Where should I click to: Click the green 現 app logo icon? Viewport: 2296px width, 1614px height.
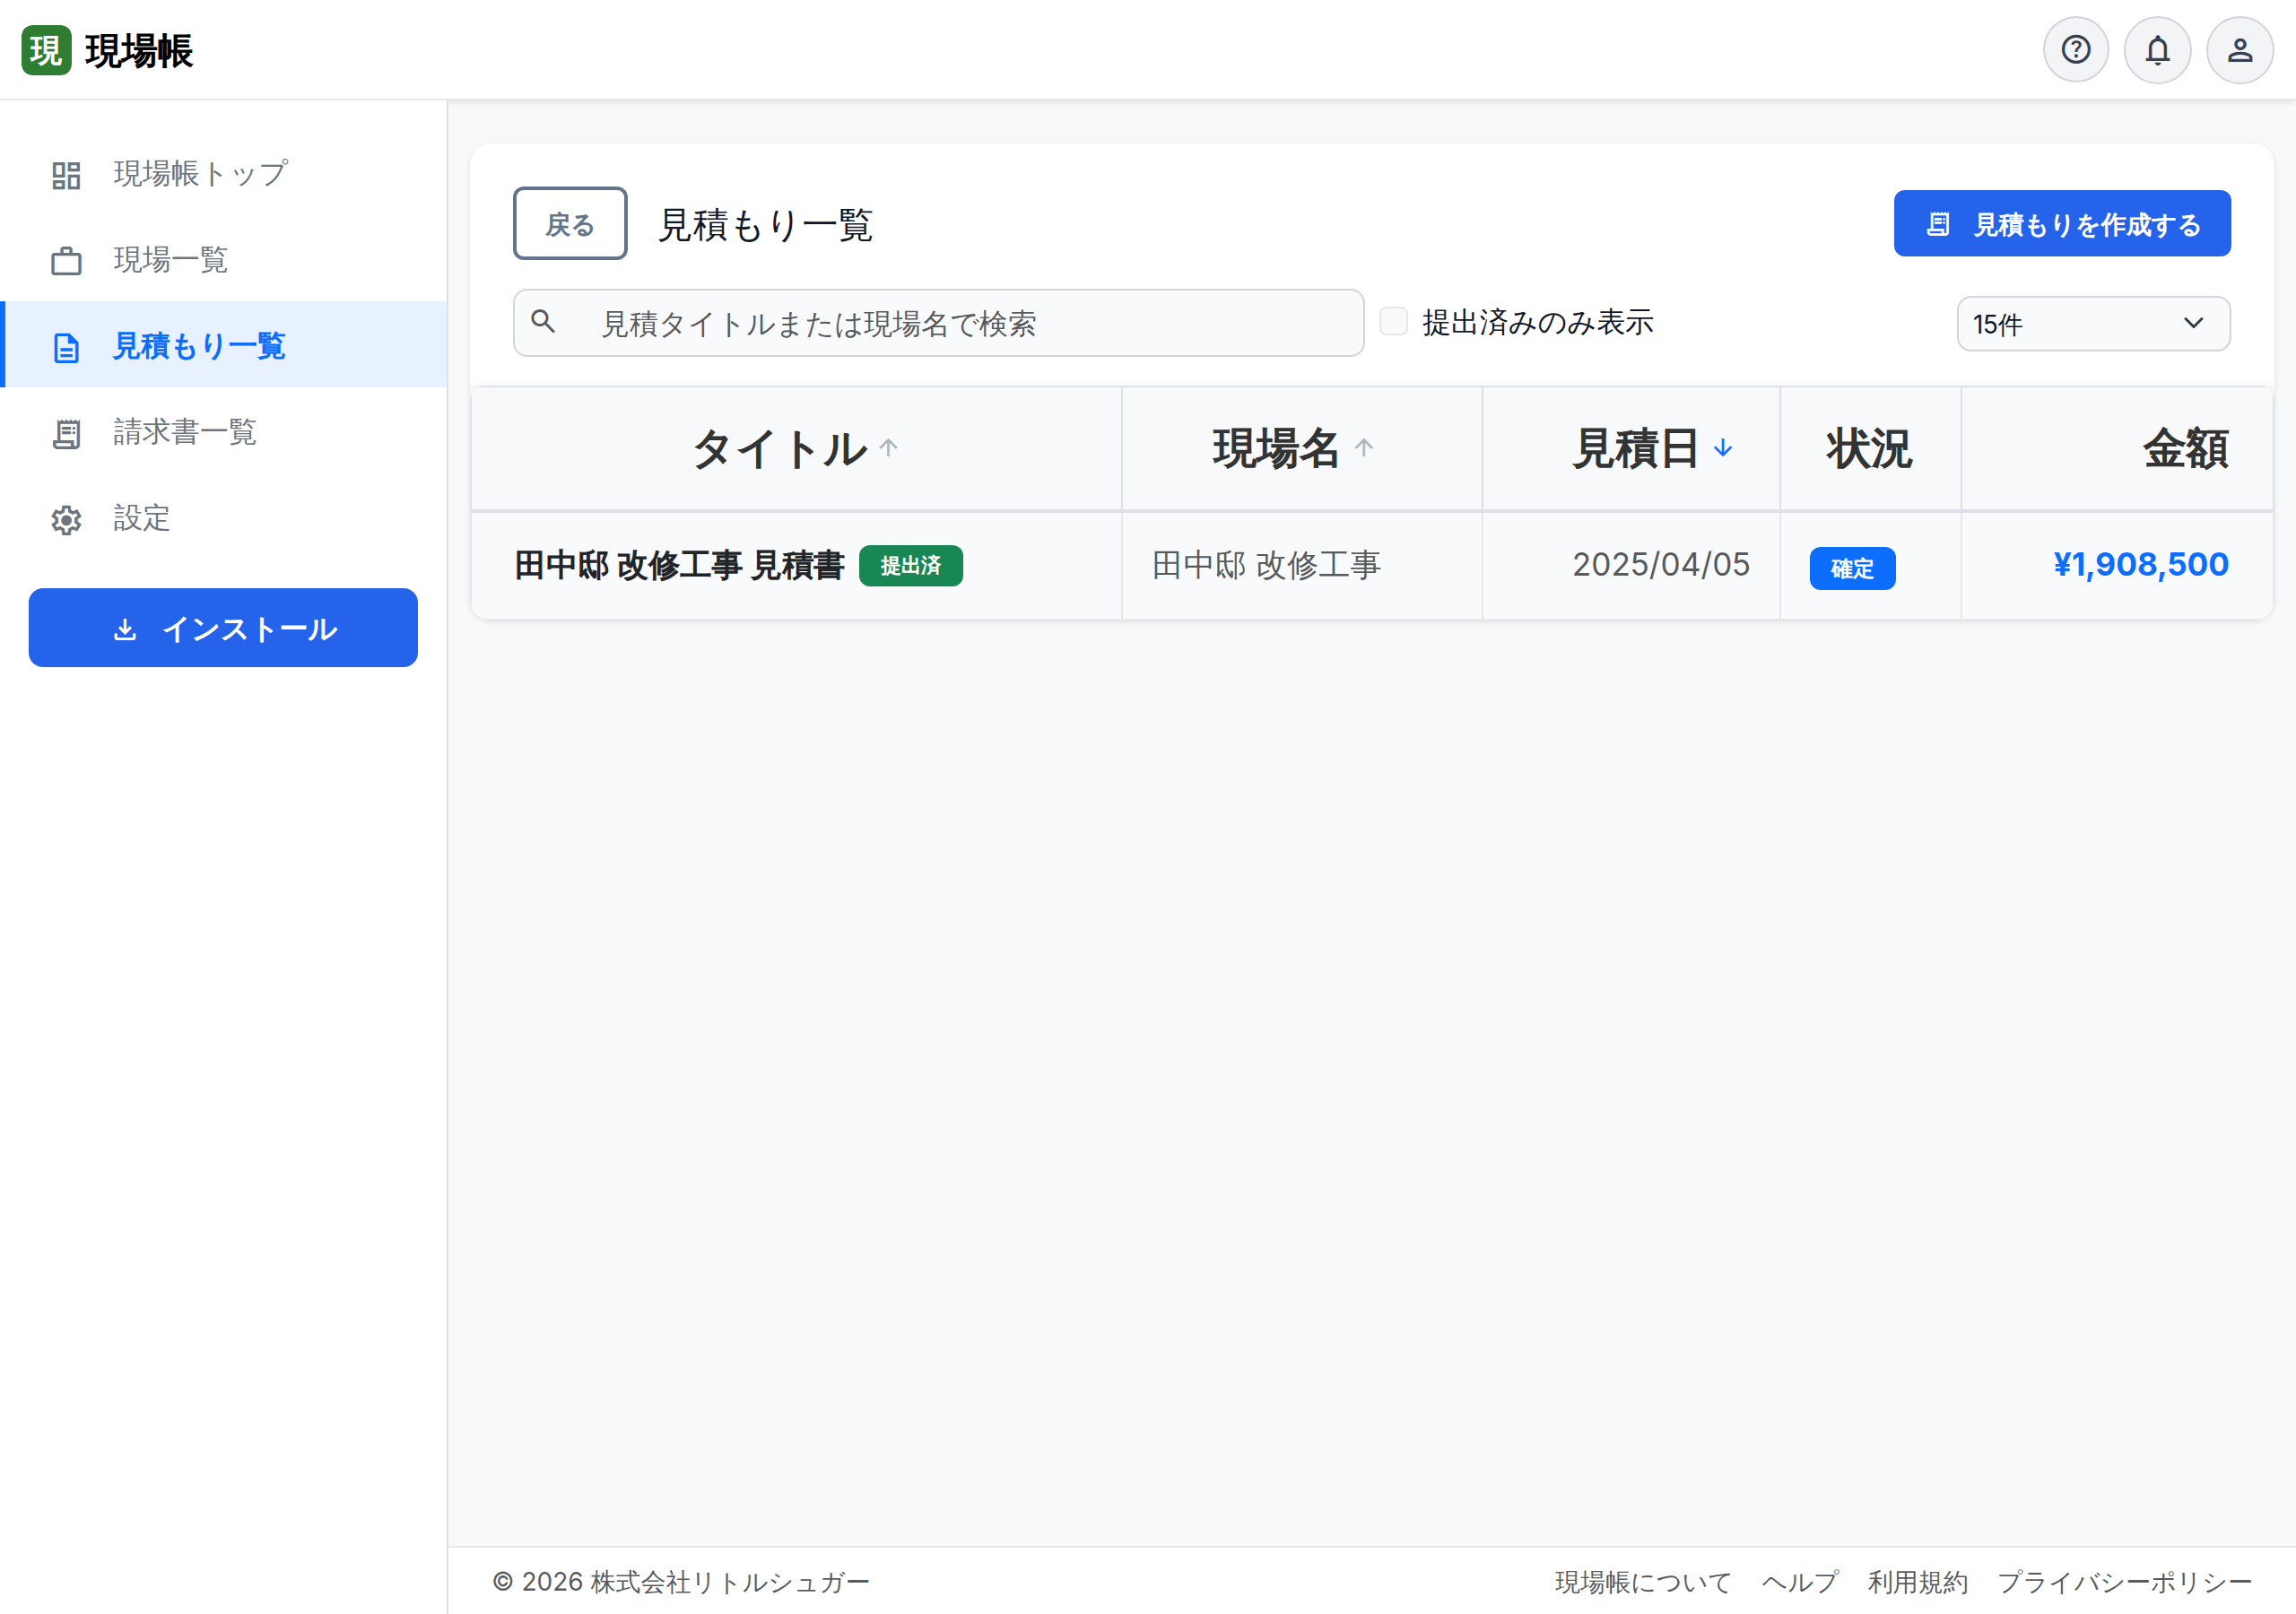pos(46,50)
